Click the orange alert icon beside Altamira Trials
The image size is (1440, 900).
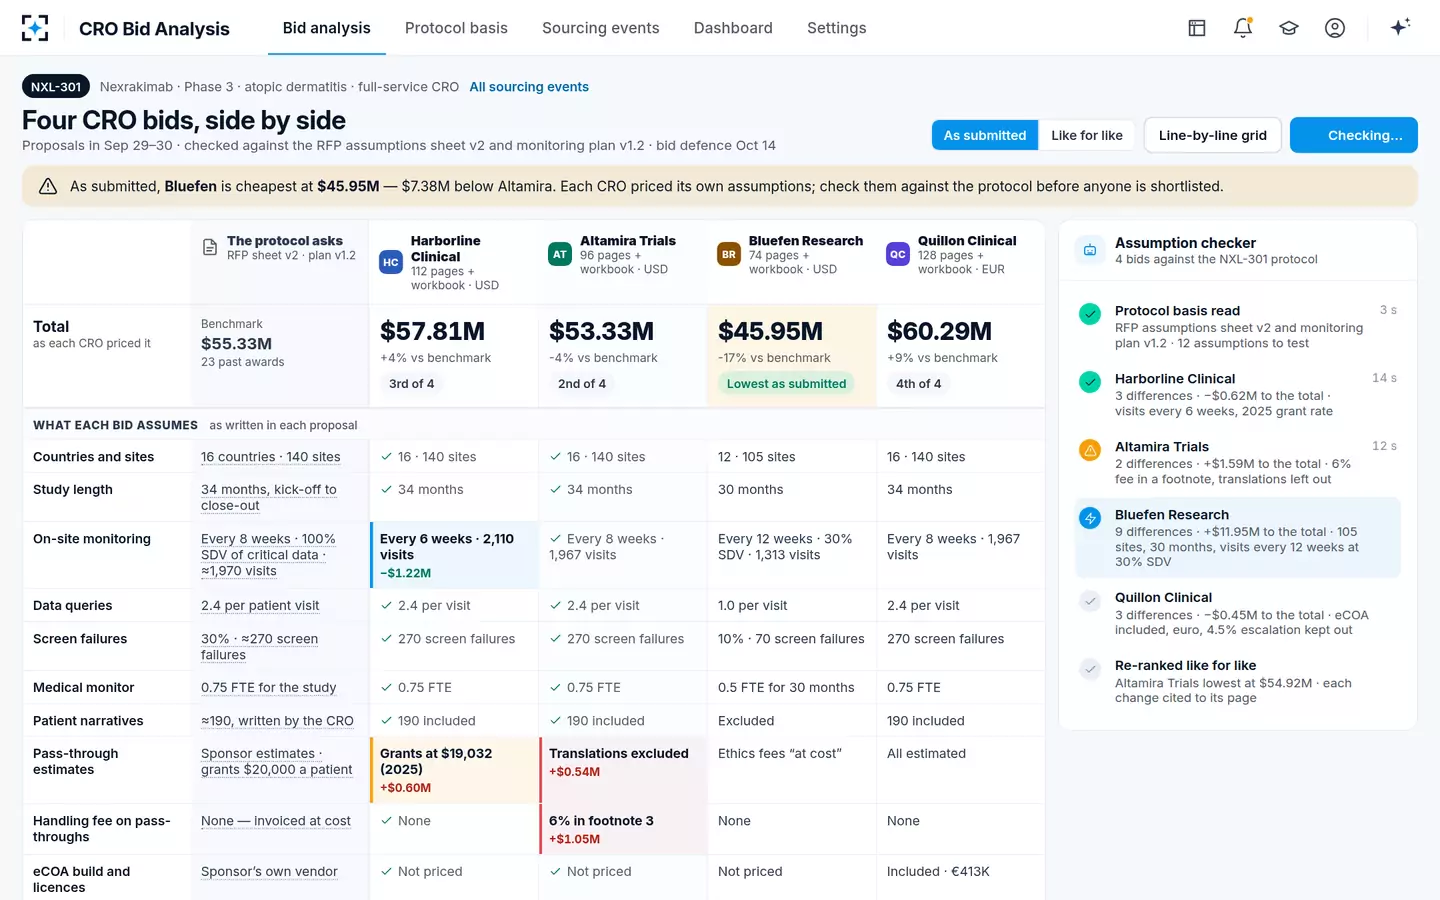pyautogui.click(x=1090, y=450)
